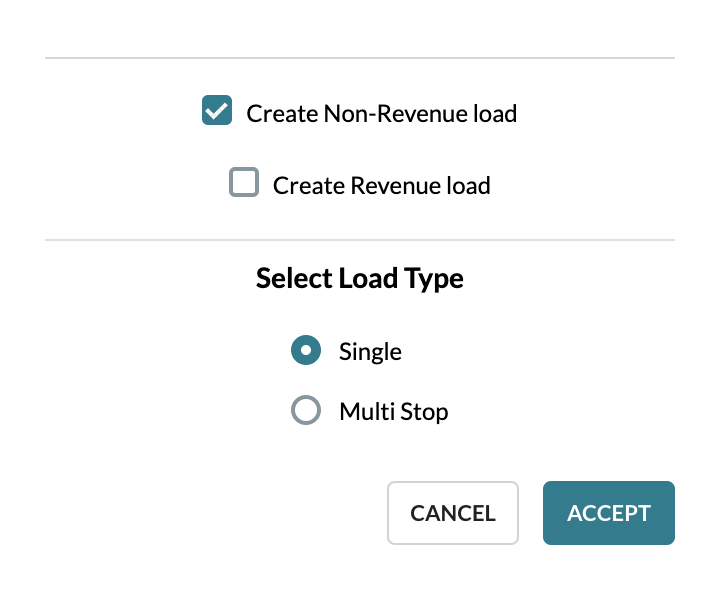Screen dimensions: 720x590
Task: Tick the empty gray-outlined checkbox
Action: pos(244,182)
